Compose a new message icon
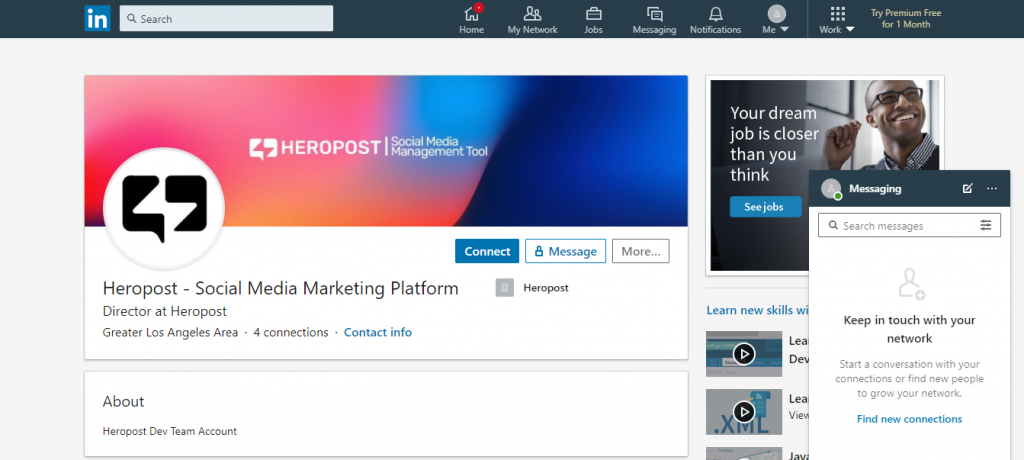The image size is (1024, 460). (x=967, y=188)
